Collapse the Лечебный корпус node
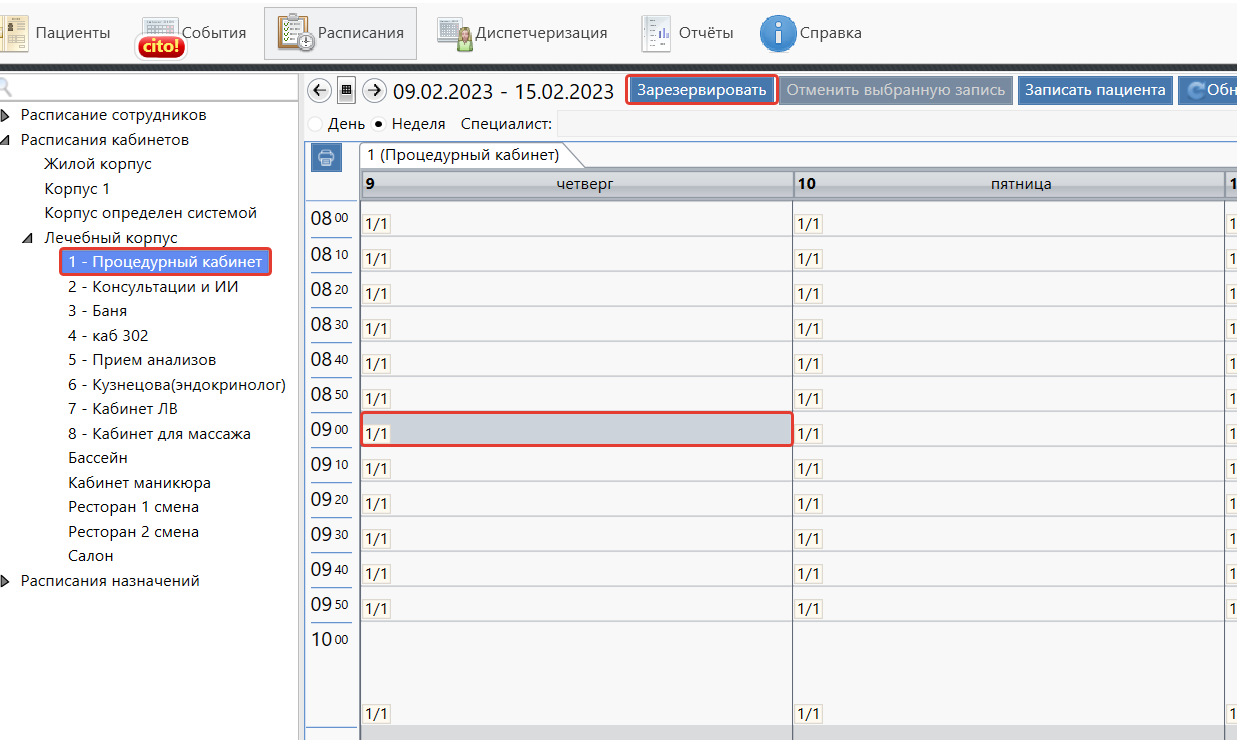 pos(28,238)
